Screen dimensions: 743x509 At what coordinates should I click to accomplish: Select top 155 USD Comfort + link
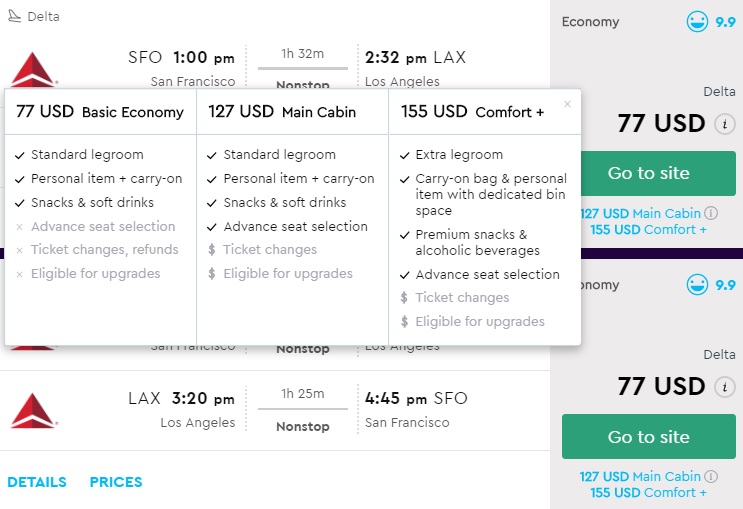click(x=648, y=229)
